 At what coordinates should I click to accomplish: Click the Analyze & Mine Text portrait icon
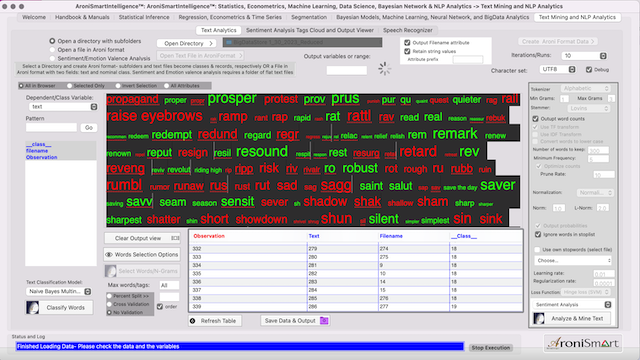coord(539,318)
